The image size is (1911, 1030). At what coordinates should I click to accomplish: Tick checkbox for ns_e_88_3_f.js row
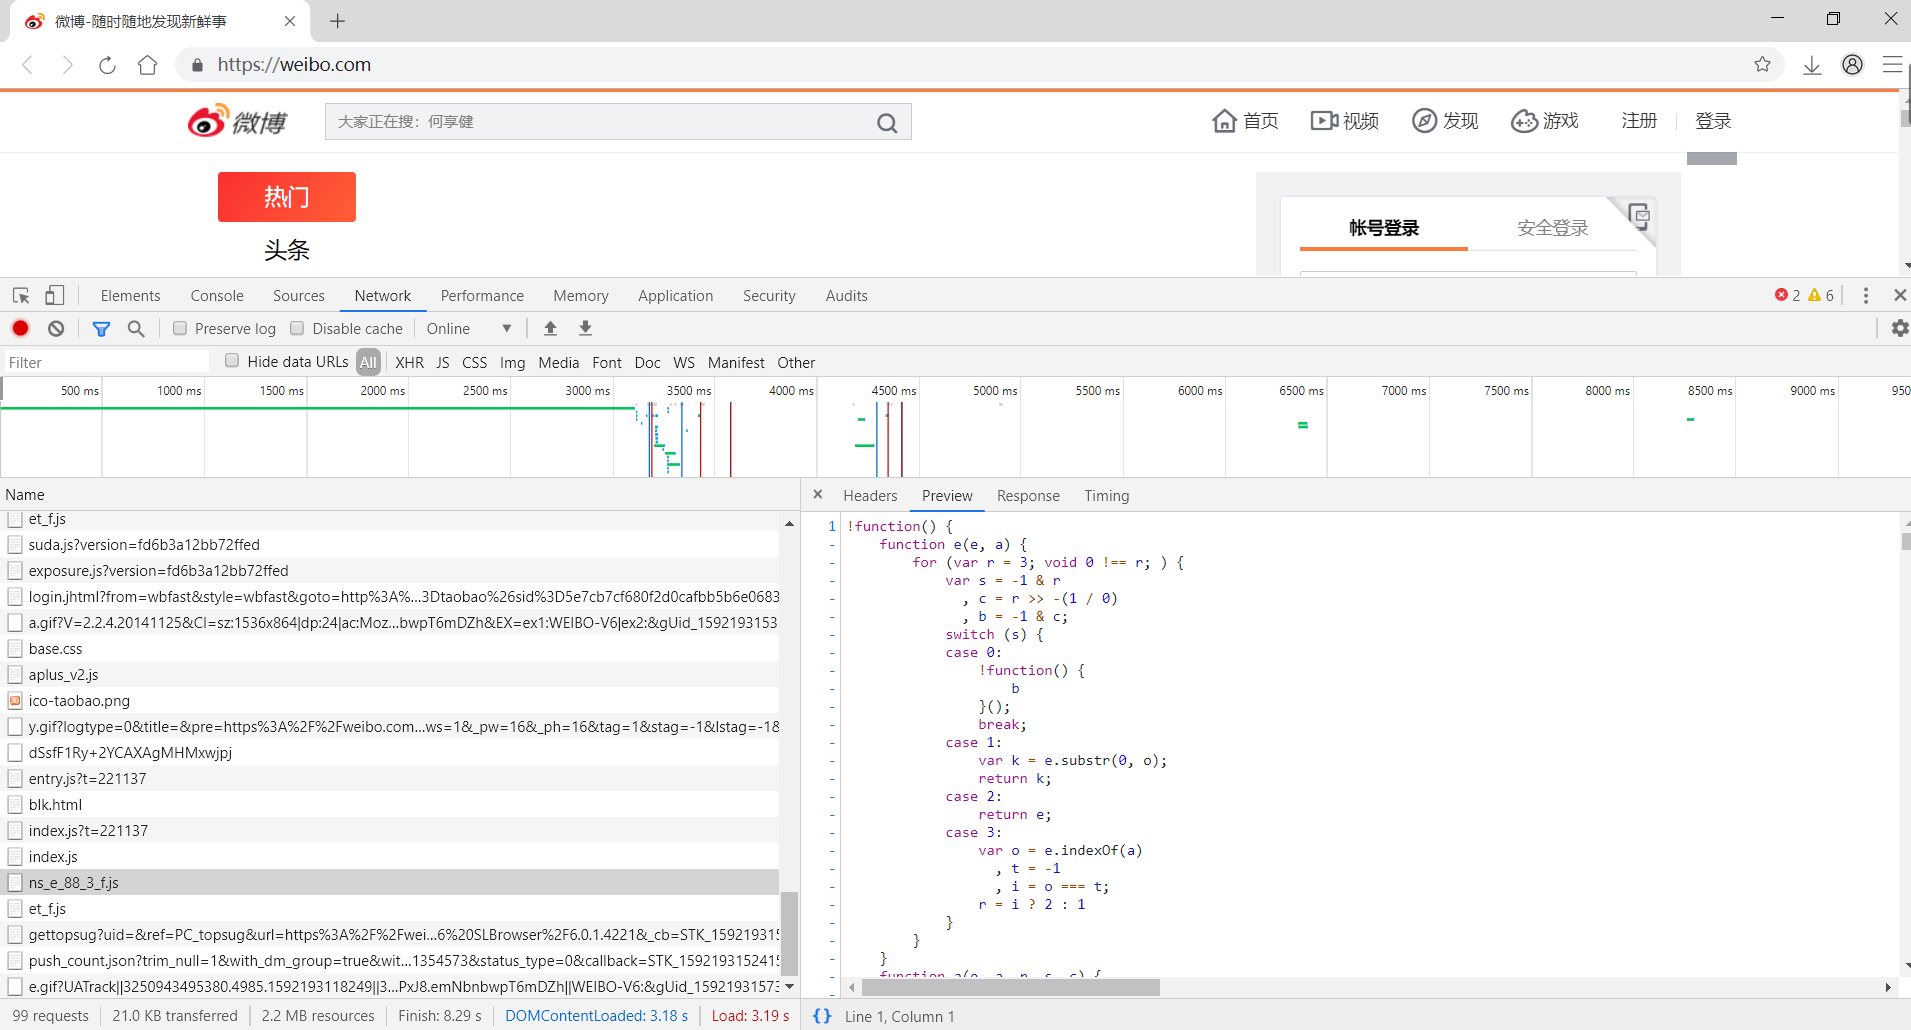pos(15,883)
